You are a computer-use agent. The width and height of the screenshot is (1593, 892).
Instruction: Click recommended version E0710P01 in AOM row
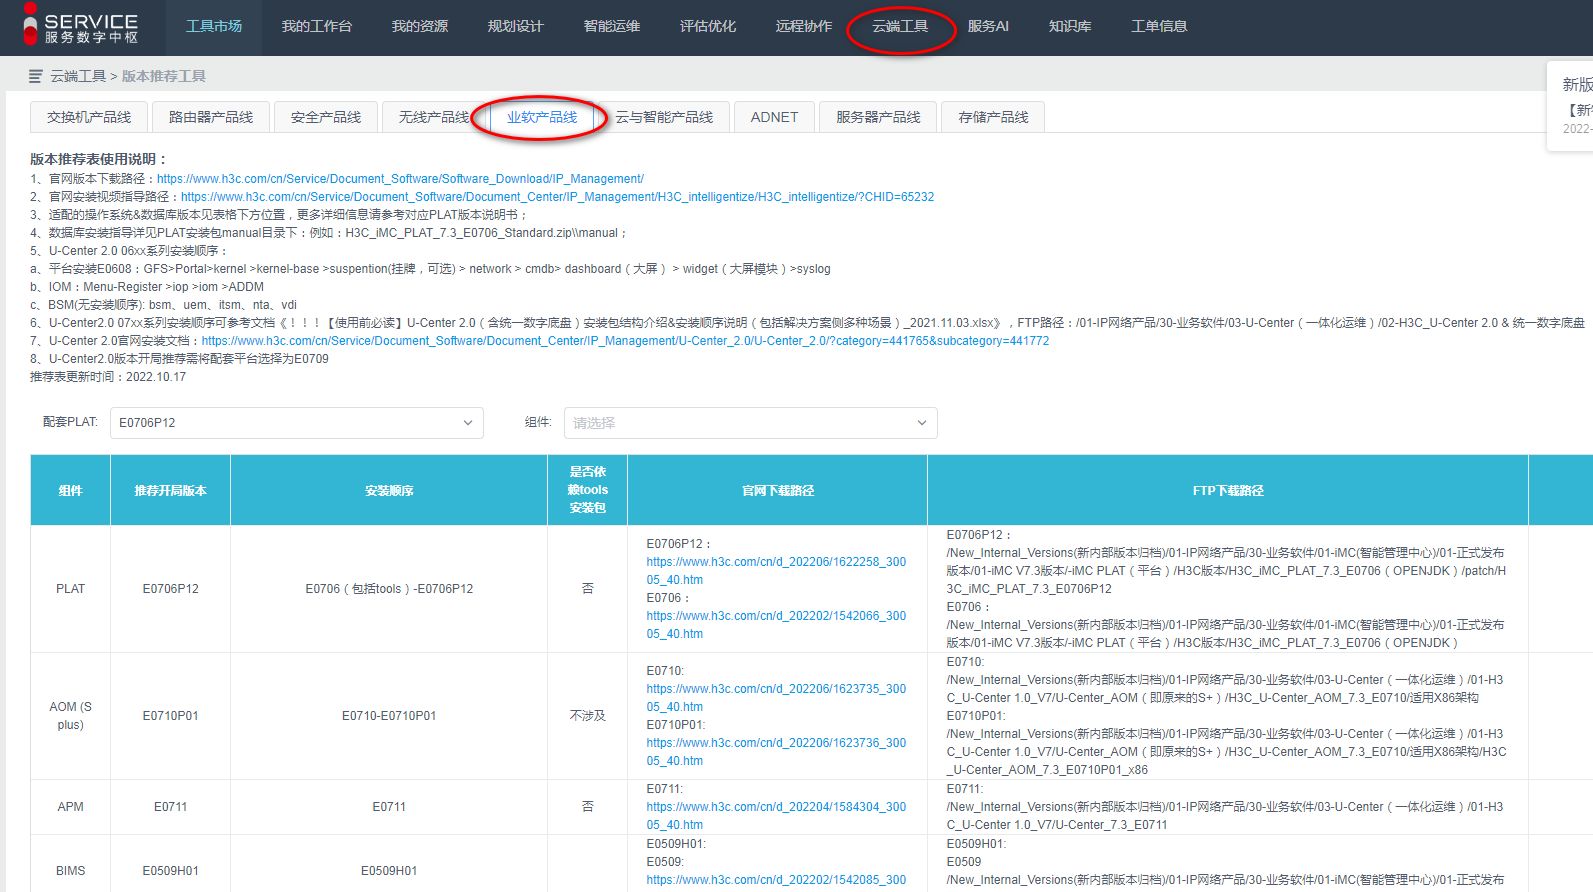click(x=170, y=716)
